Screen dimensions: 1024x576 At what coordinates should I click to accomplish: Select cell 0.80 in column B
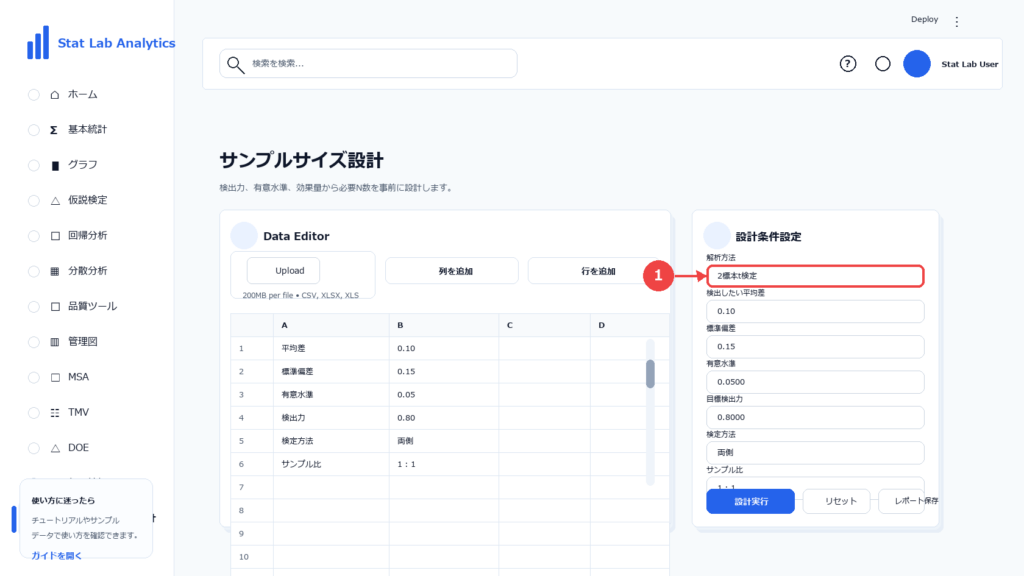tap(444, 418)
